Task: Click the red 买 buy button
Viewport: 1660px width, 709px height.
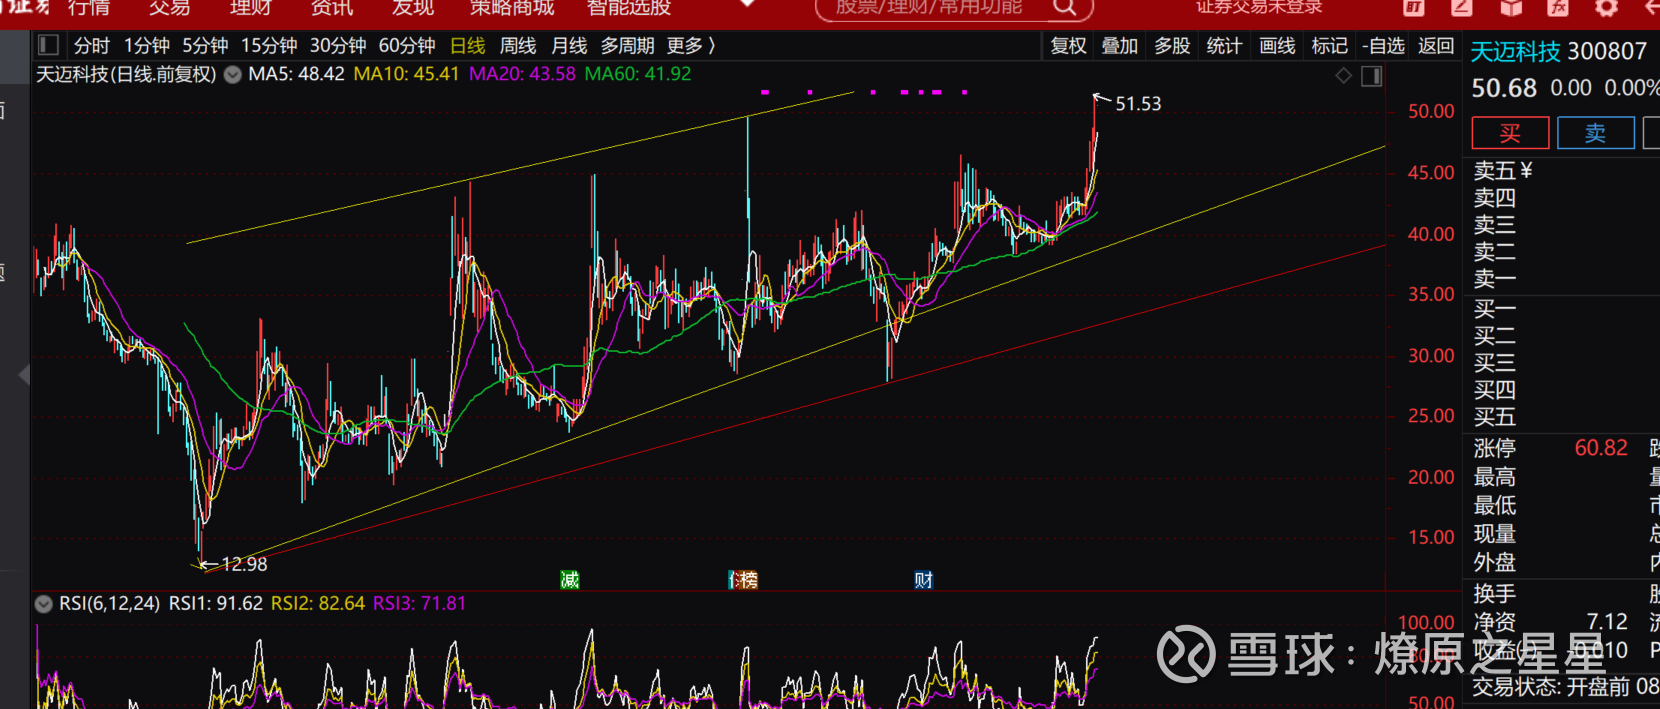Action: (x=1510, y=133)
